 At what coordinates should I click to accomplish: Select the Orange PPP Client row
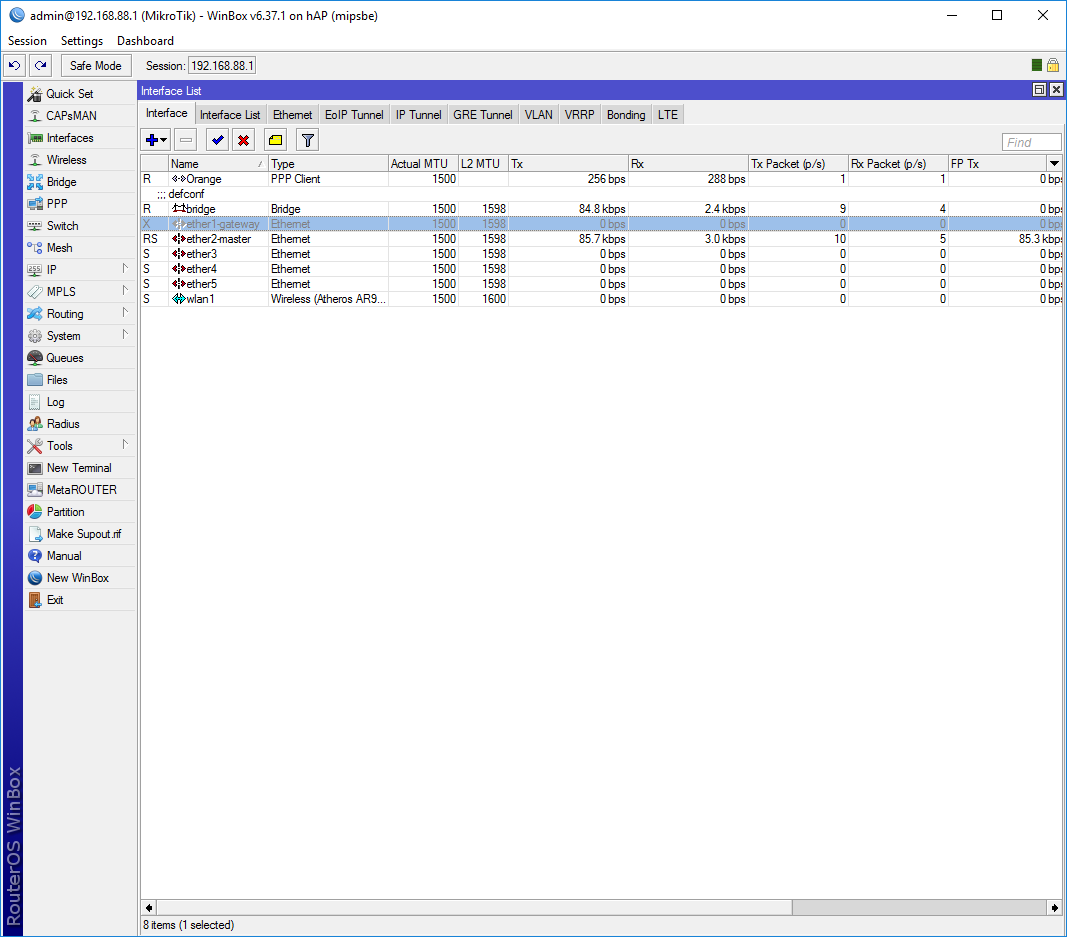pos(602,179)
